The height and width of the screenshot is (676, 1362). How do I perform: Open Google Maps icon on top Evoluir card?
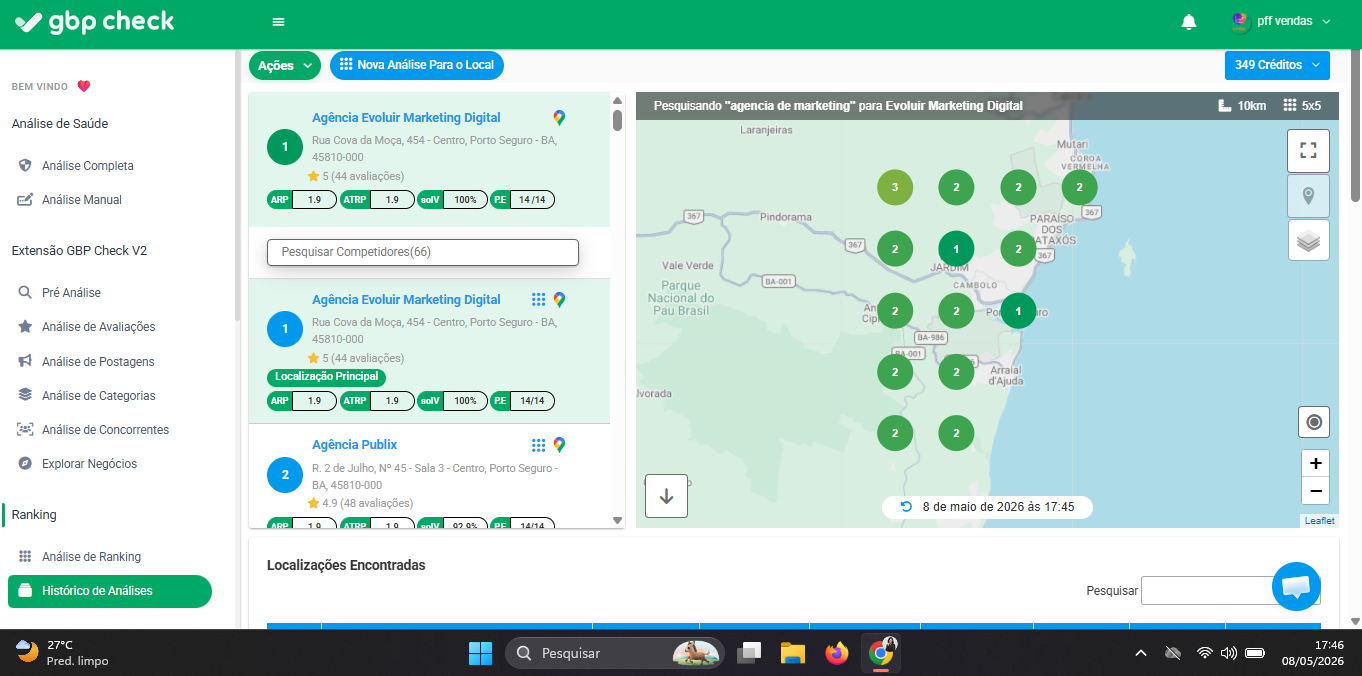coord(559,118)
